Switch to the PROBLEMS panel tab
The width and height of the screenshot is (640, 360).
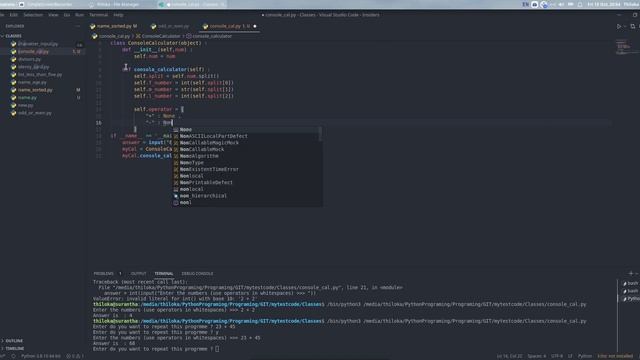103,273
